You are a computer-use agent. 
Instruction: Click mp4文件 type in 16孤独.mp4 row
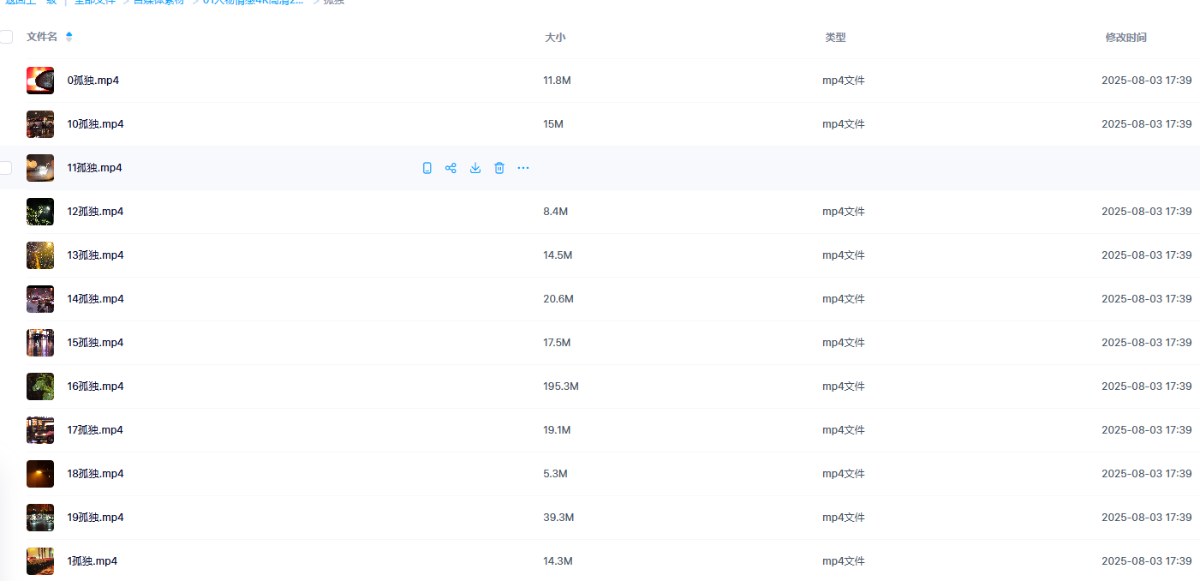tap(843, 386)
